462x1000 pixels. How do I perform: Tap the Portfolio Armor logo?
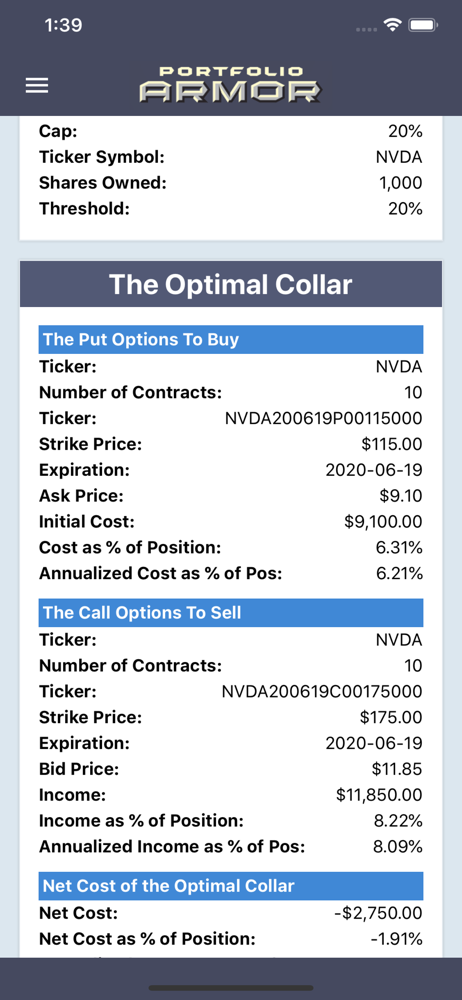pos(230,84)
